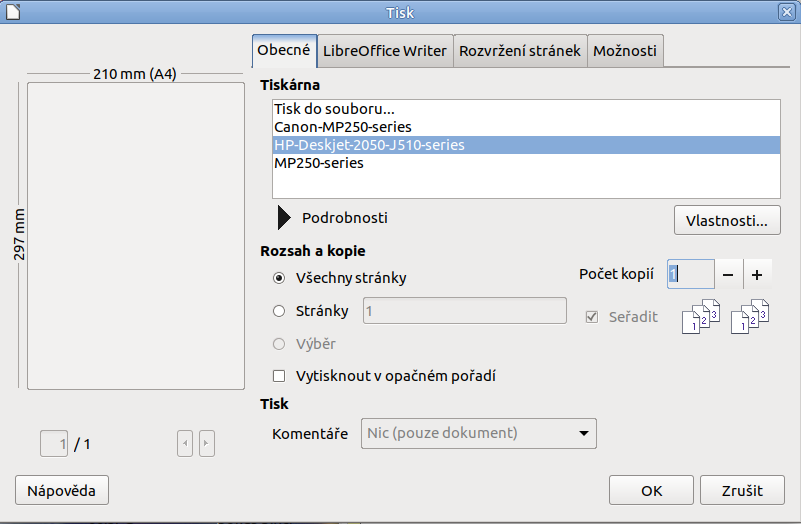This screenshot has width=801, height=524.
Task: Switch to the LibreOffice Writer tab
Action: [x=385, y=50]
